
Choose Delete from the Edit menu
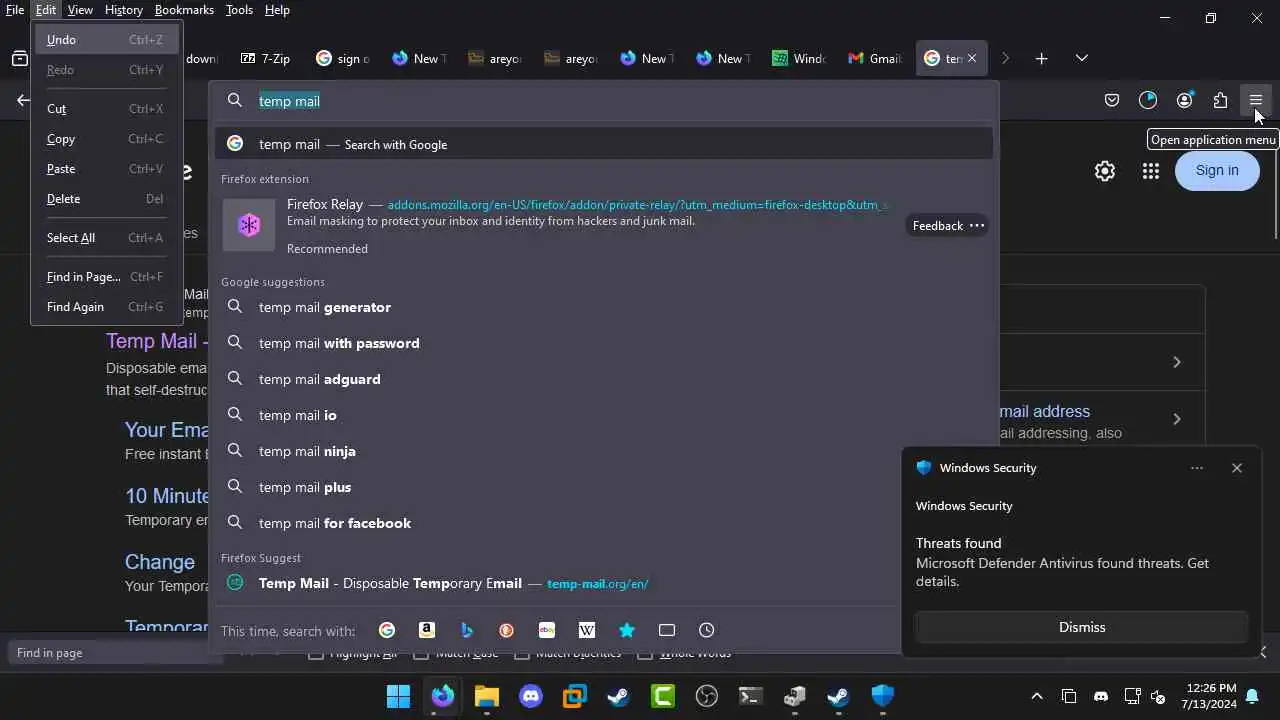106,199
